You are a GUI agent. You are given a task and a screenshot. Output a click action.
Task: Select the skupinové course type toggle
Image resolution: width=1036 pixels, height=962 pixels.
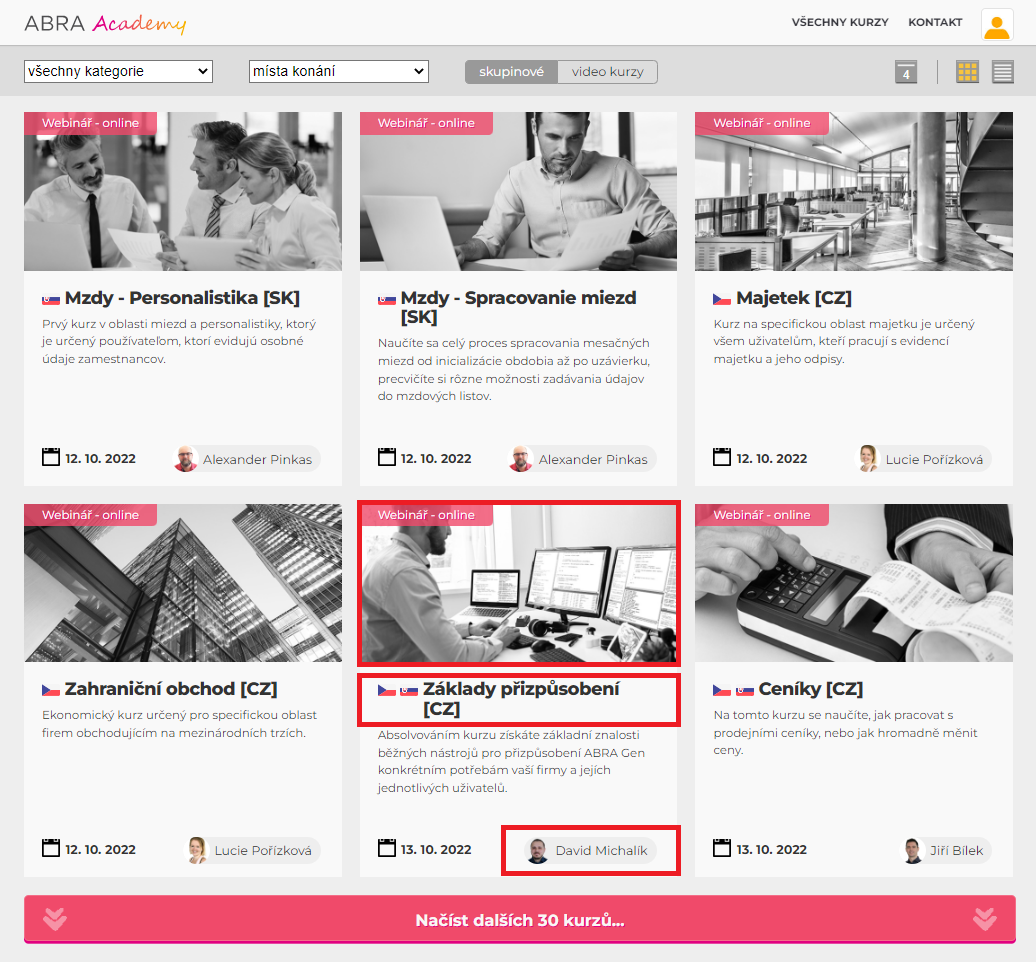511,72
